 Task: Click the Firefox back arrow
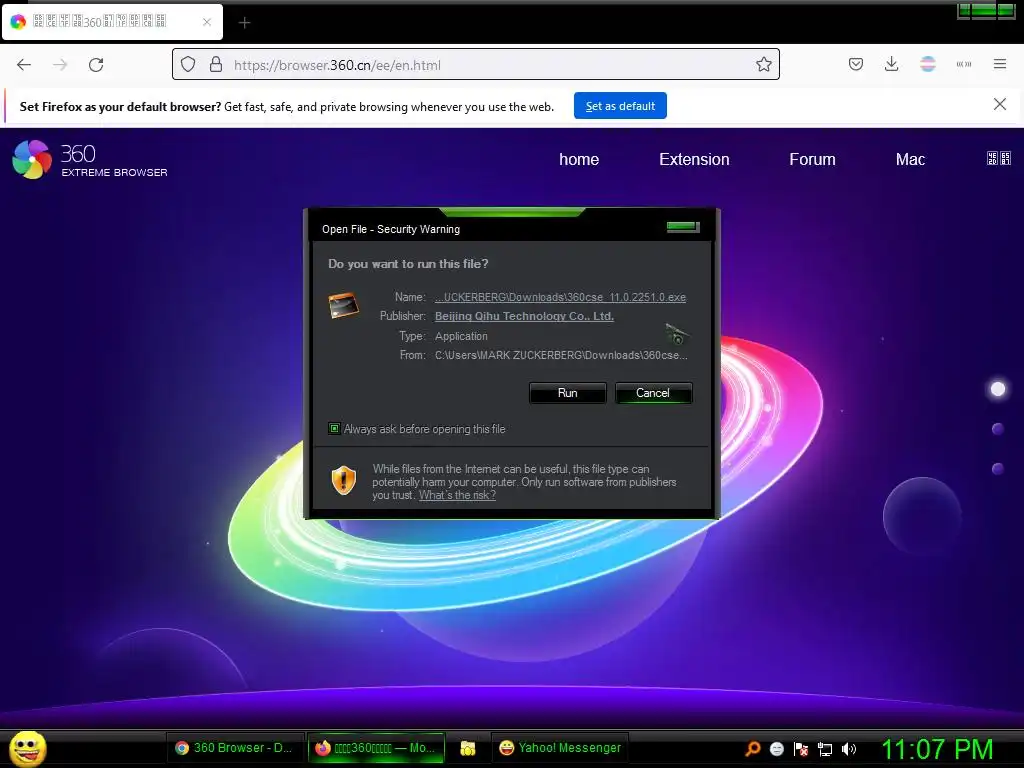click(x=24, y=65)
